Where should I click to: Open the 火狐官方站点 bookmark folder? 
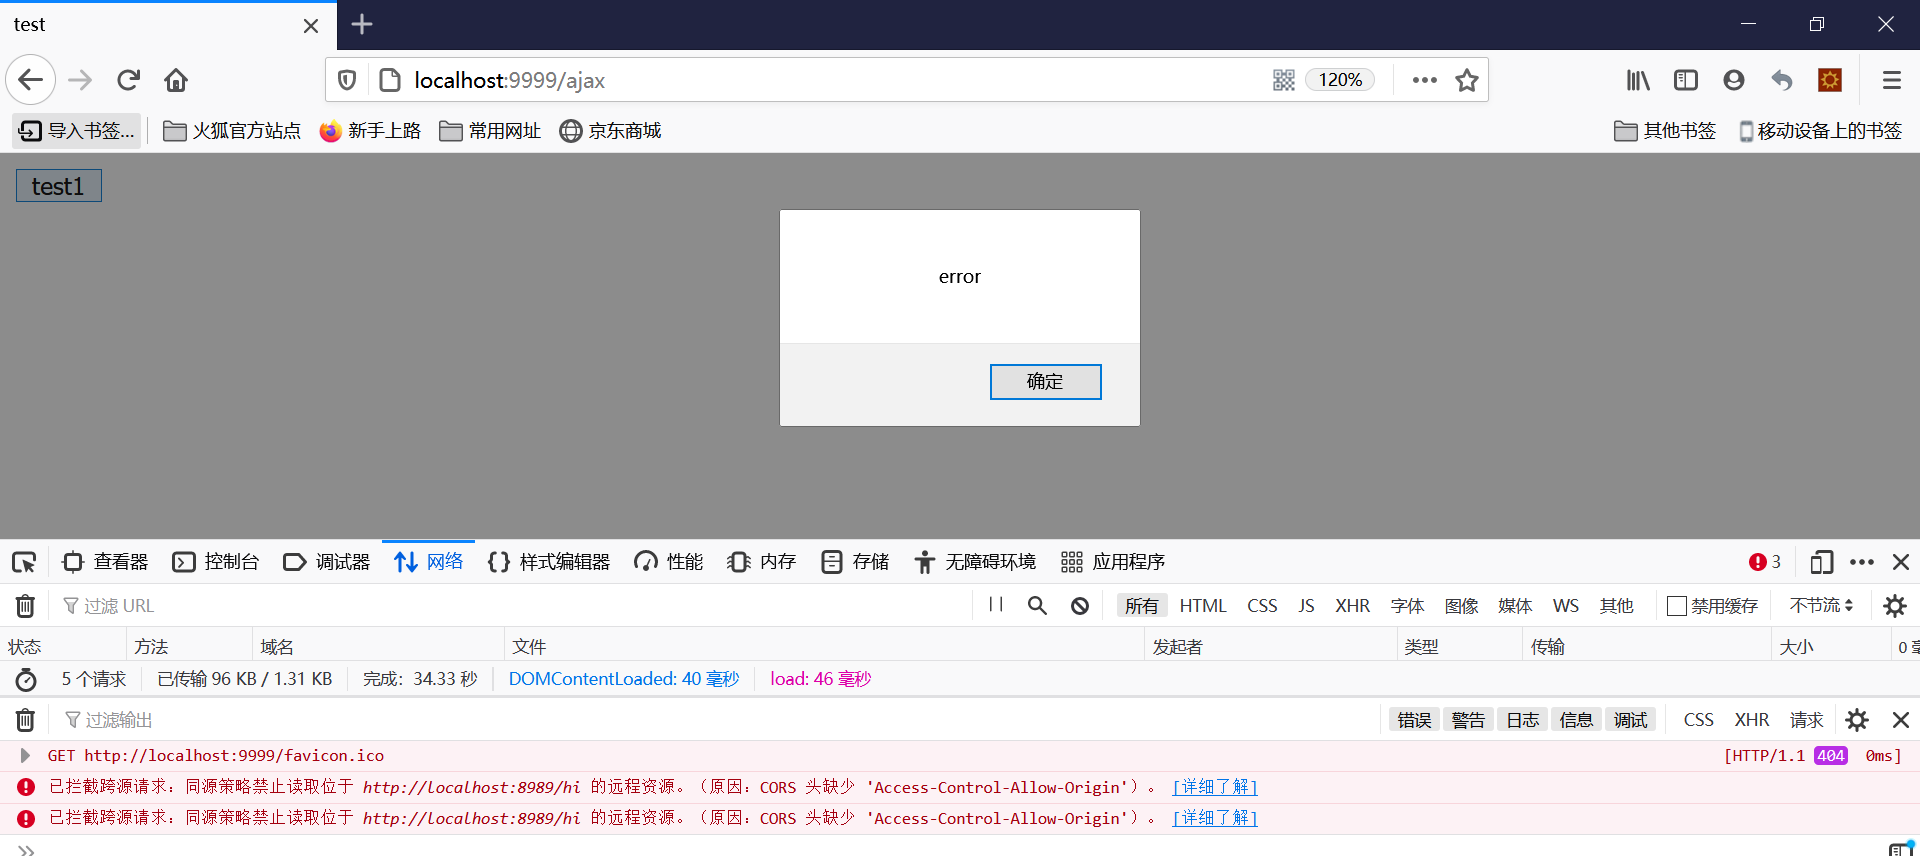[x=232, y=131]
